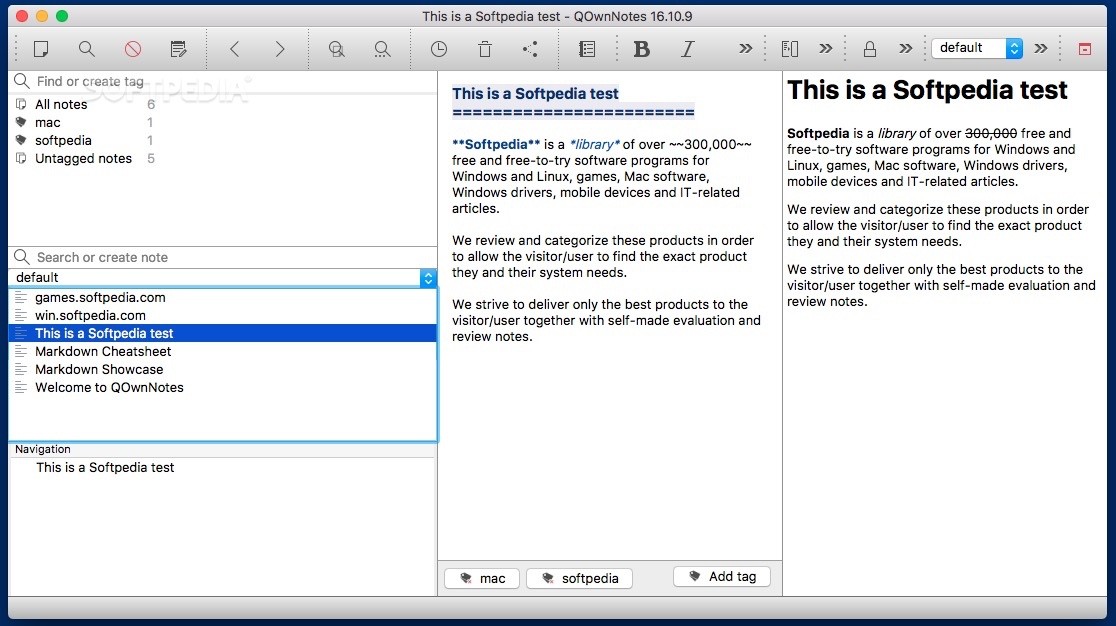Expand hidden formatting toolbar items
The image size is (1116, 626).
[x=745, y=48]
